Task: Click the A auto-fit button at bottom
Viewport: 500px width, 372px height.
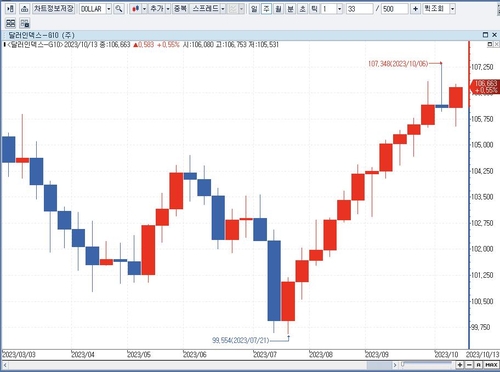Action: pyautogui.click(x=478, y=365)
